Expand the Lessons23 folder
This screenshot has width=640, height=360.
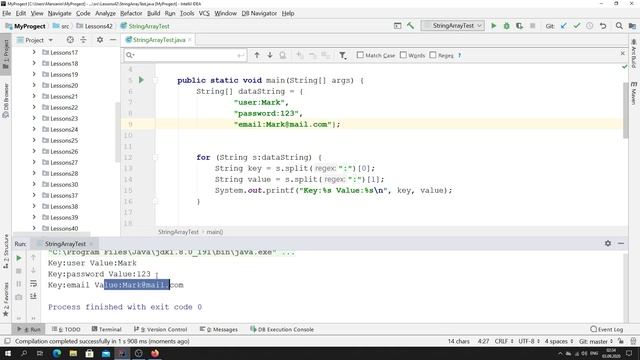pyautogui.click(x=34, y=118)
